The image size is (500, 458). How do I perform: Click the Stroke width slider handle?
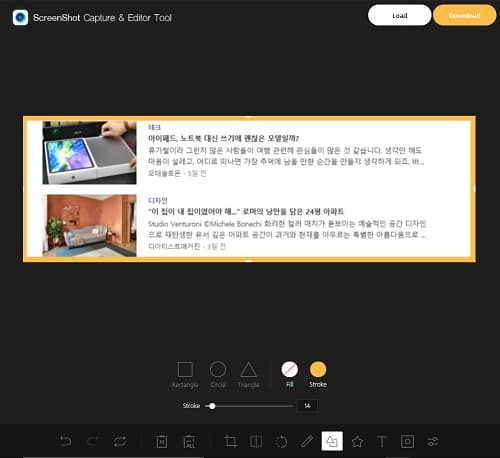(212, 406)
